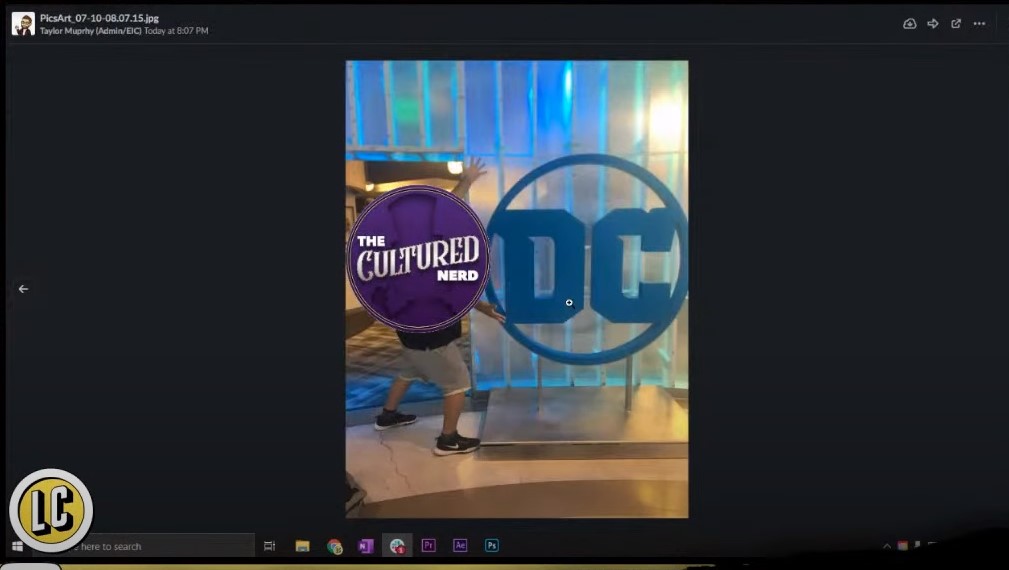Go back with the left arrow
The width and height of the screenshot is (1009, 570).
pos(23,289)
